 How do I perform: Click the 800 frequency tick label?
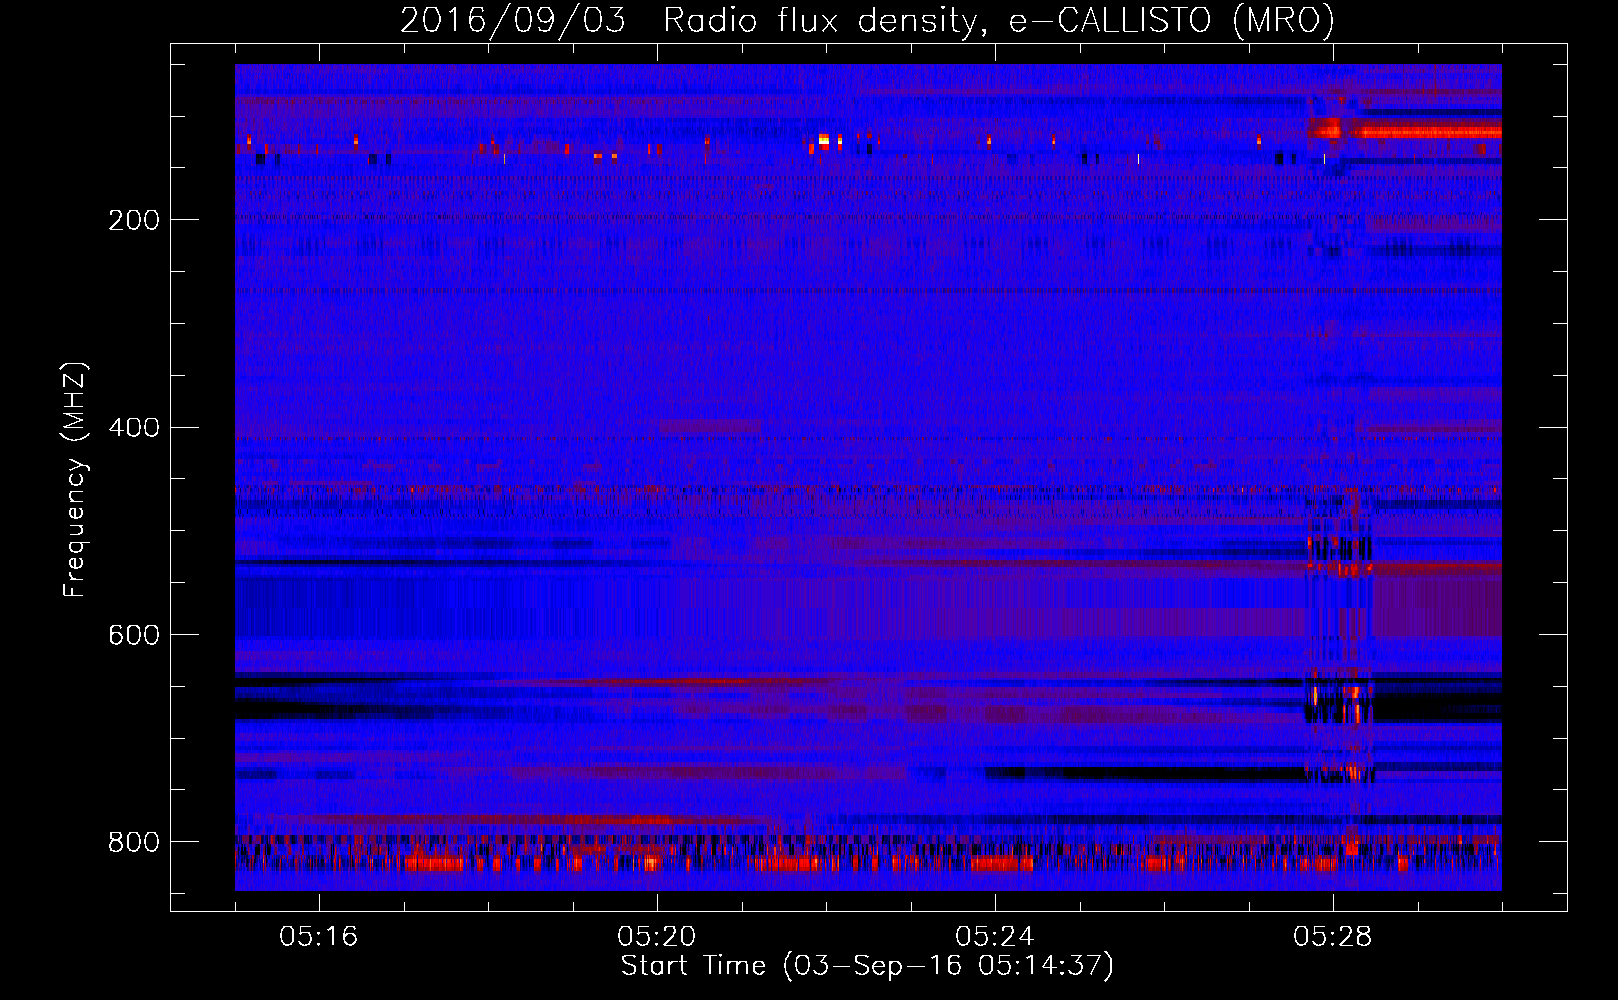point(134,842)
